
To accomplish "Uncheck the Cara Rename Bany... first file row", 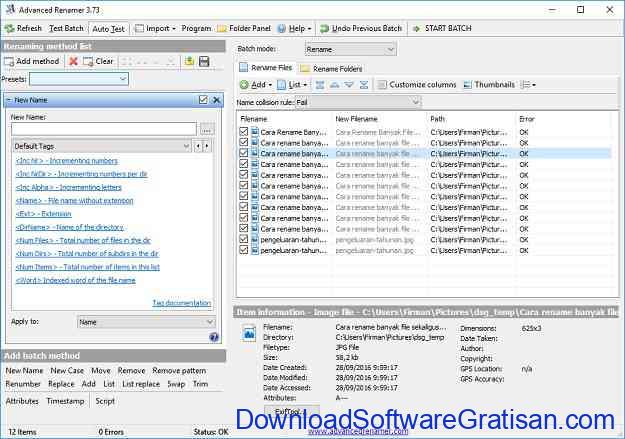I will (244, 132).
